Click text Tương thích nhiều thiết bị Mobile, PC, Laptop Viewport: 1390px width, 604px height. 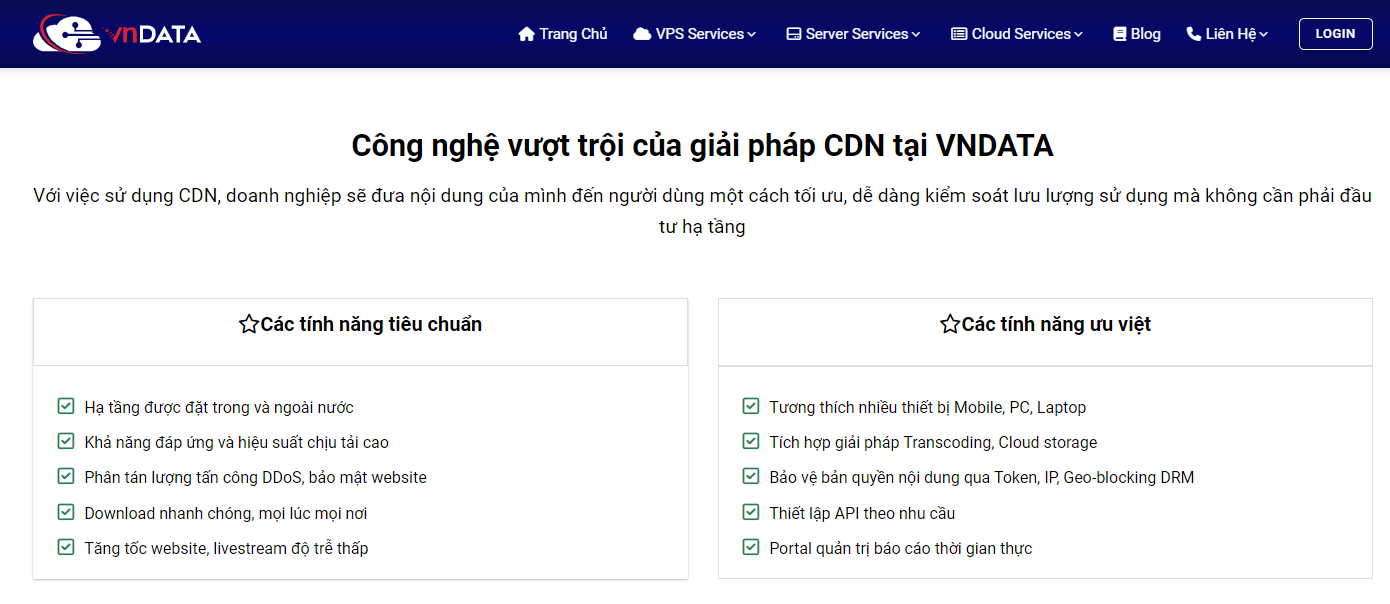click(x=927, y=407)
